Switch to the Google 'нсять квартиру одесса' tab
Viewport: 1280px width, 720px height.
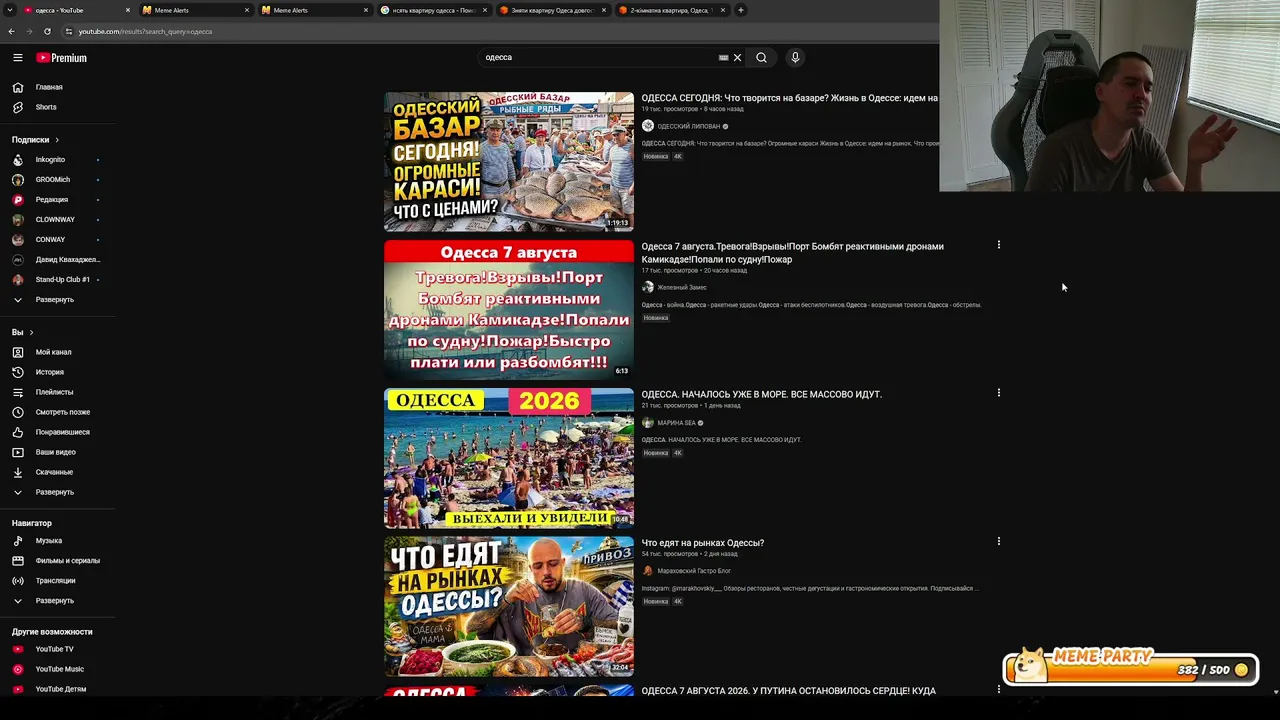coord(433,10)
